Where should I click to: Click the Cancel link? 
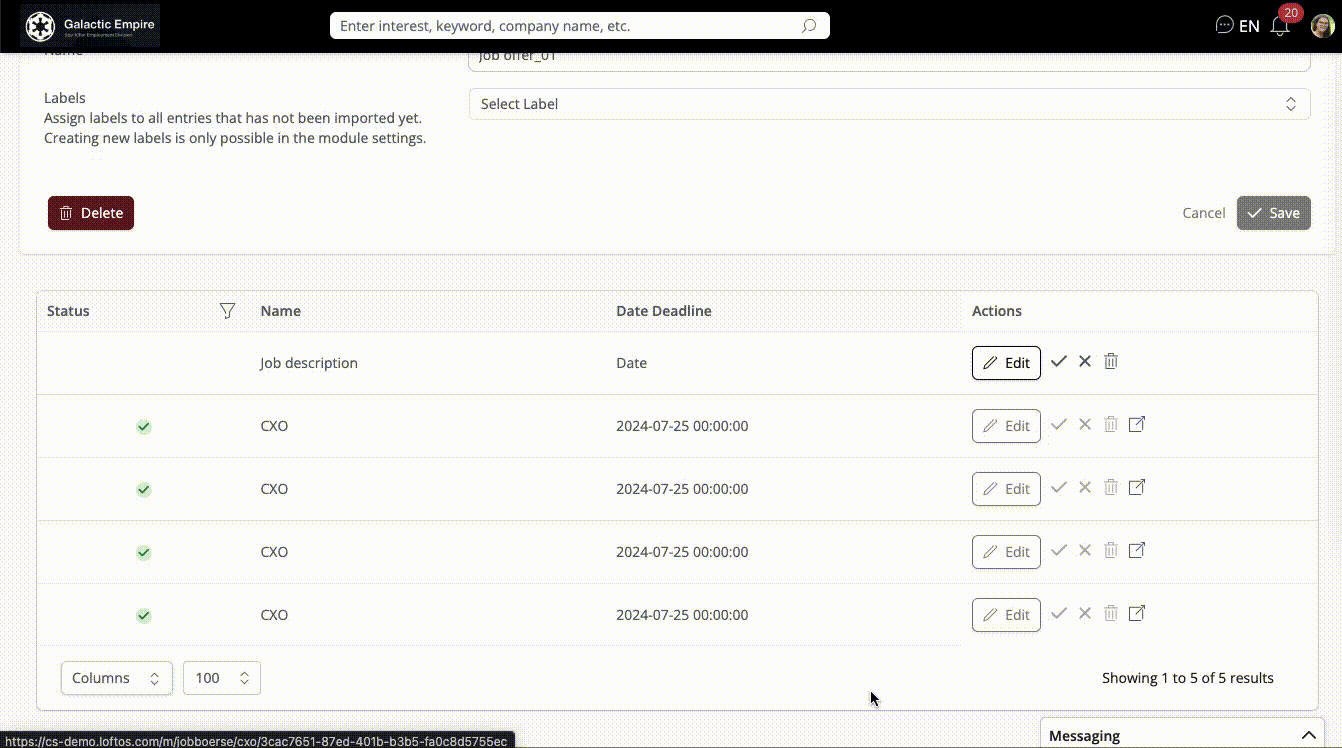coord(1203,213)
